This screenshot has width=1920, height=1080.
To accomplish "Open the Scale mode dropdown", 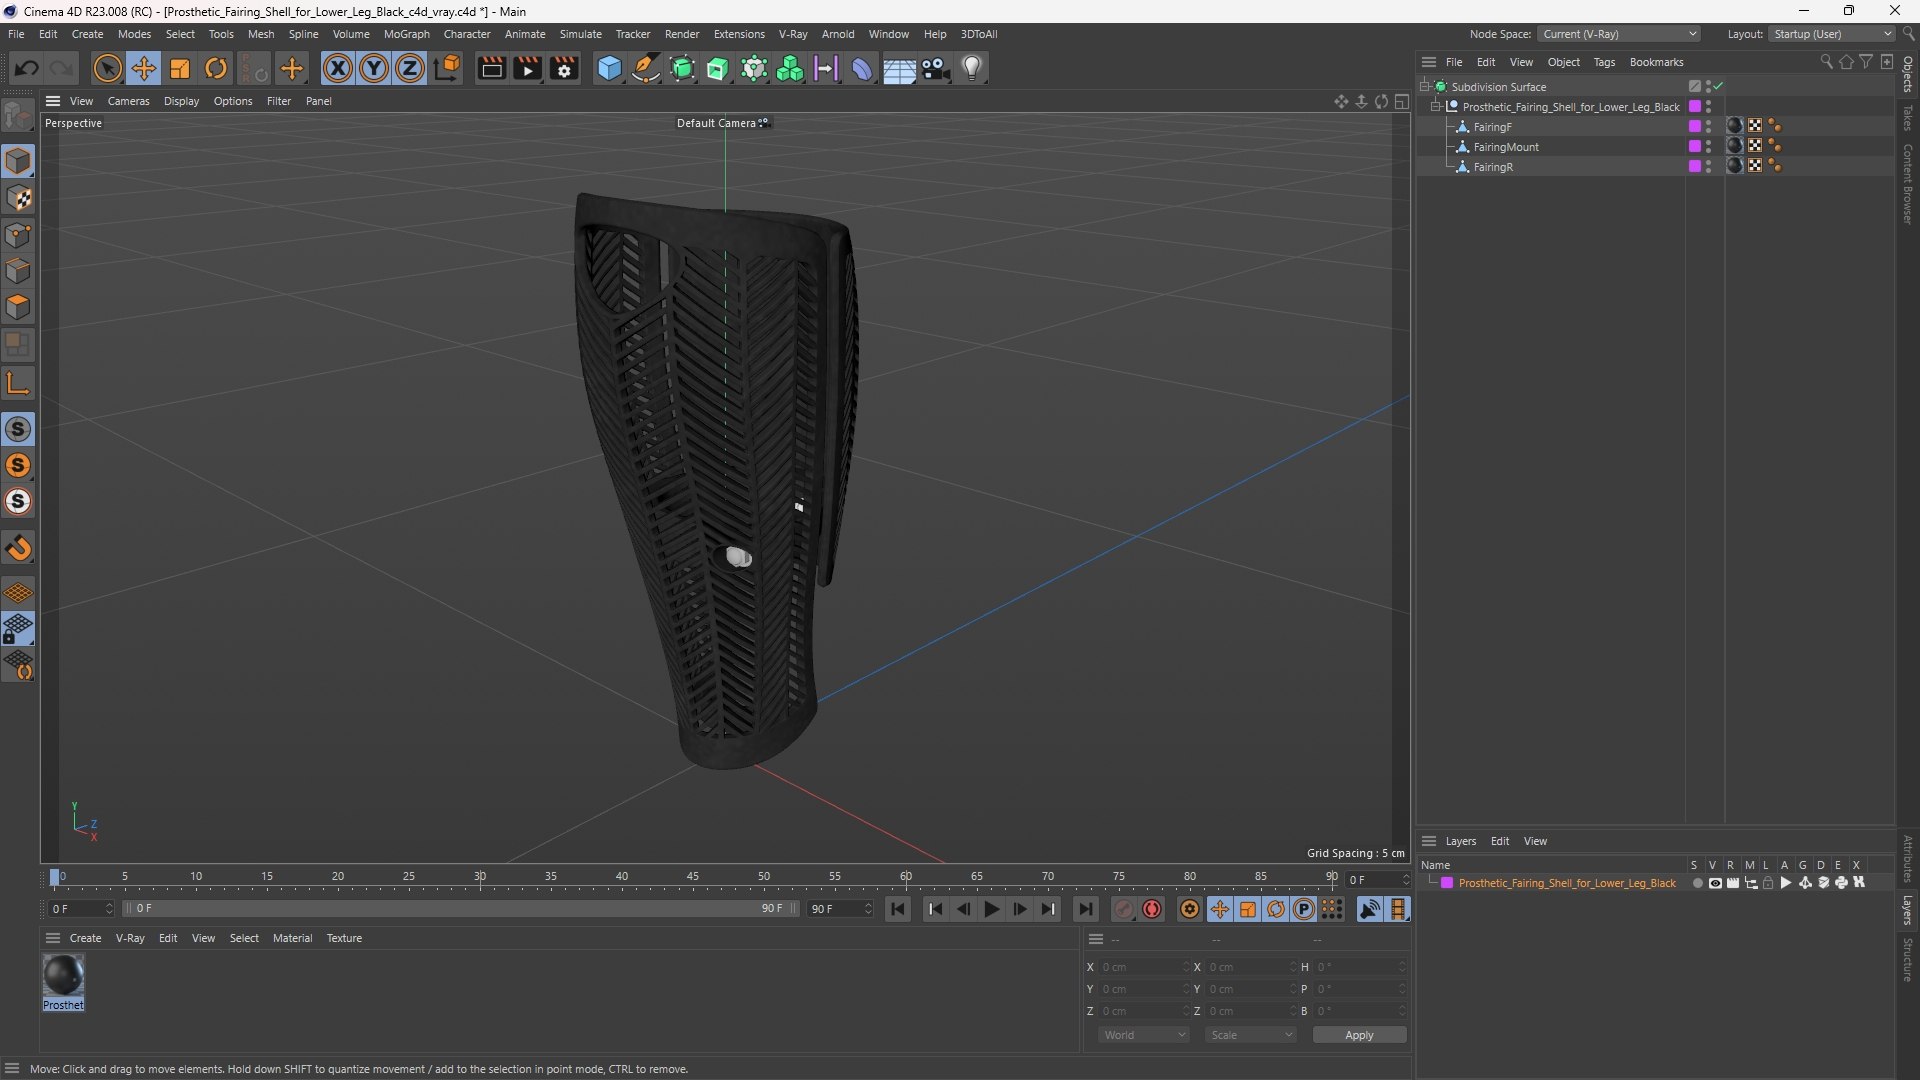I will point(1251,1035).
